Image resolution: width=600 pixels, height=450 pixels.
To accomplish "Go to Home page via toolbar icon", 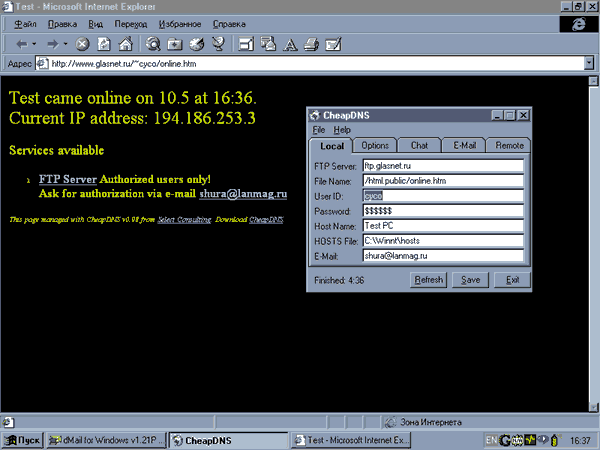I will tap(124, 44).
